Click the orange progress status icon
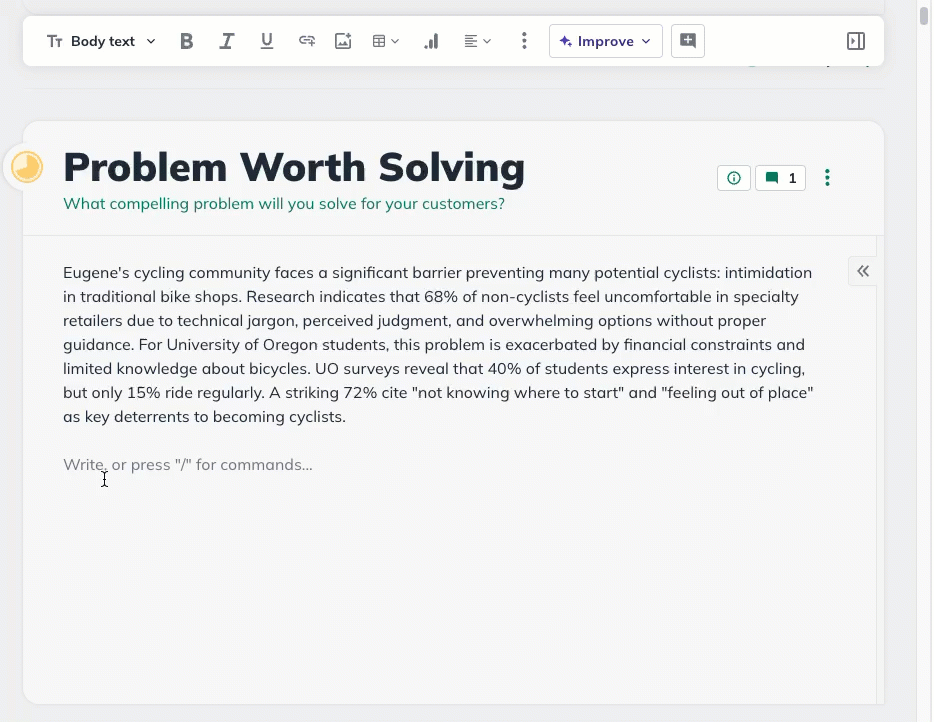The height and width of the screenshot is (722, 934). [x=27, y=167]
